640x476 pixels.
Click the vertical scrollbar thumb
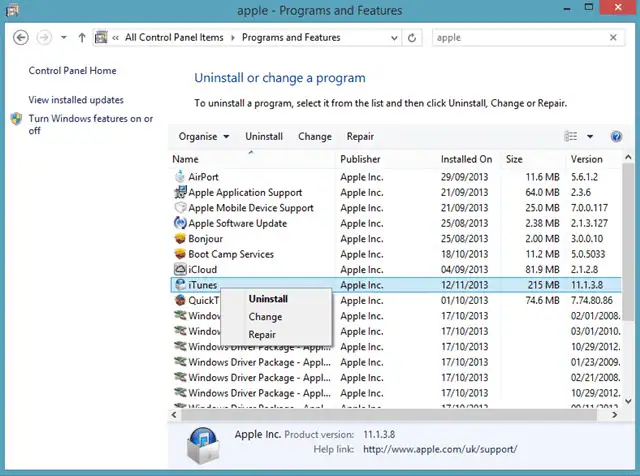tap(628, 242)
